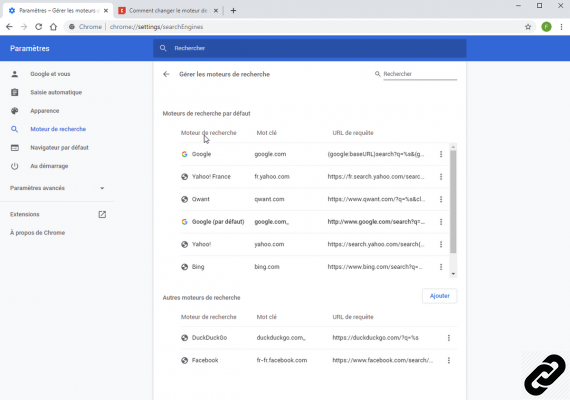The image size is (570, 400).
Task: Open more actions for the yahoo.com row
Action: pos(441,244)
